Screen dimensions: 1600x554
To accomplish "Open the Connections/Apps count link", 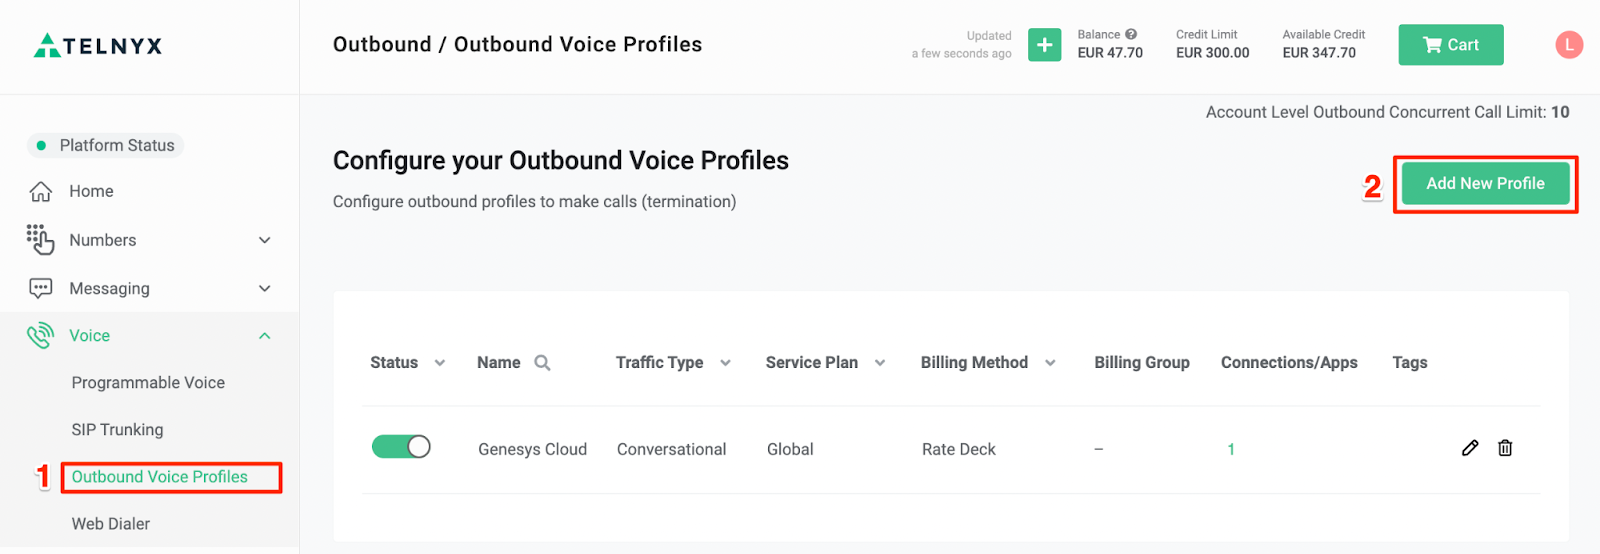I will 1231,450.
